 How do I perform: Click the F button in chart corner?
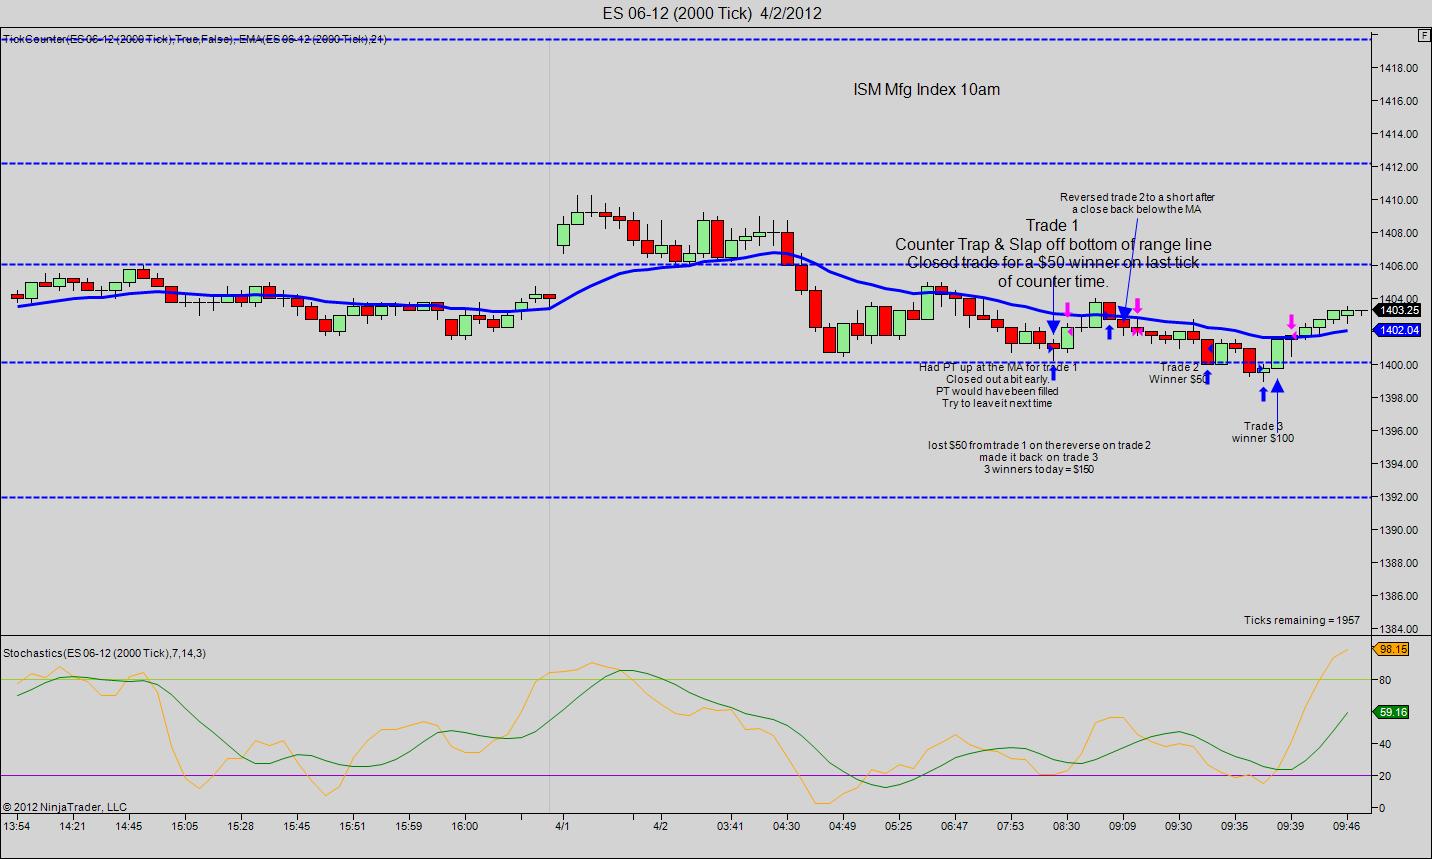[1423, 34]
